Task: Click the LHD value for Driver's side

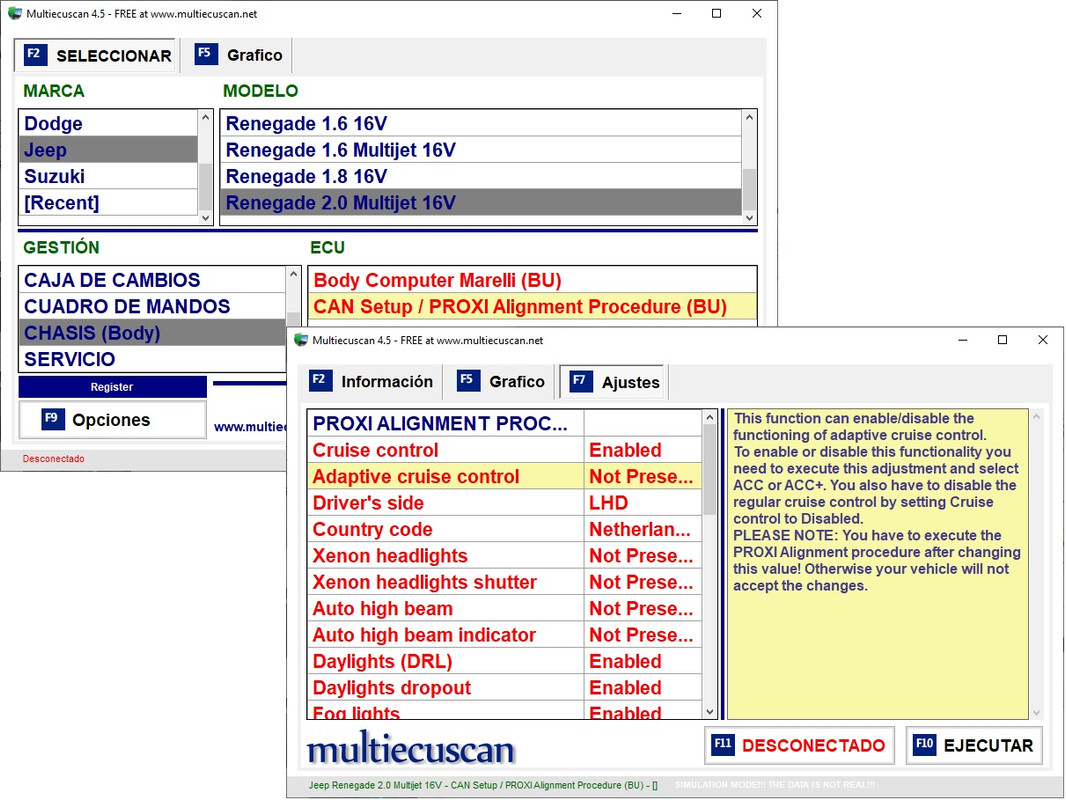Action: coord(642,502)
